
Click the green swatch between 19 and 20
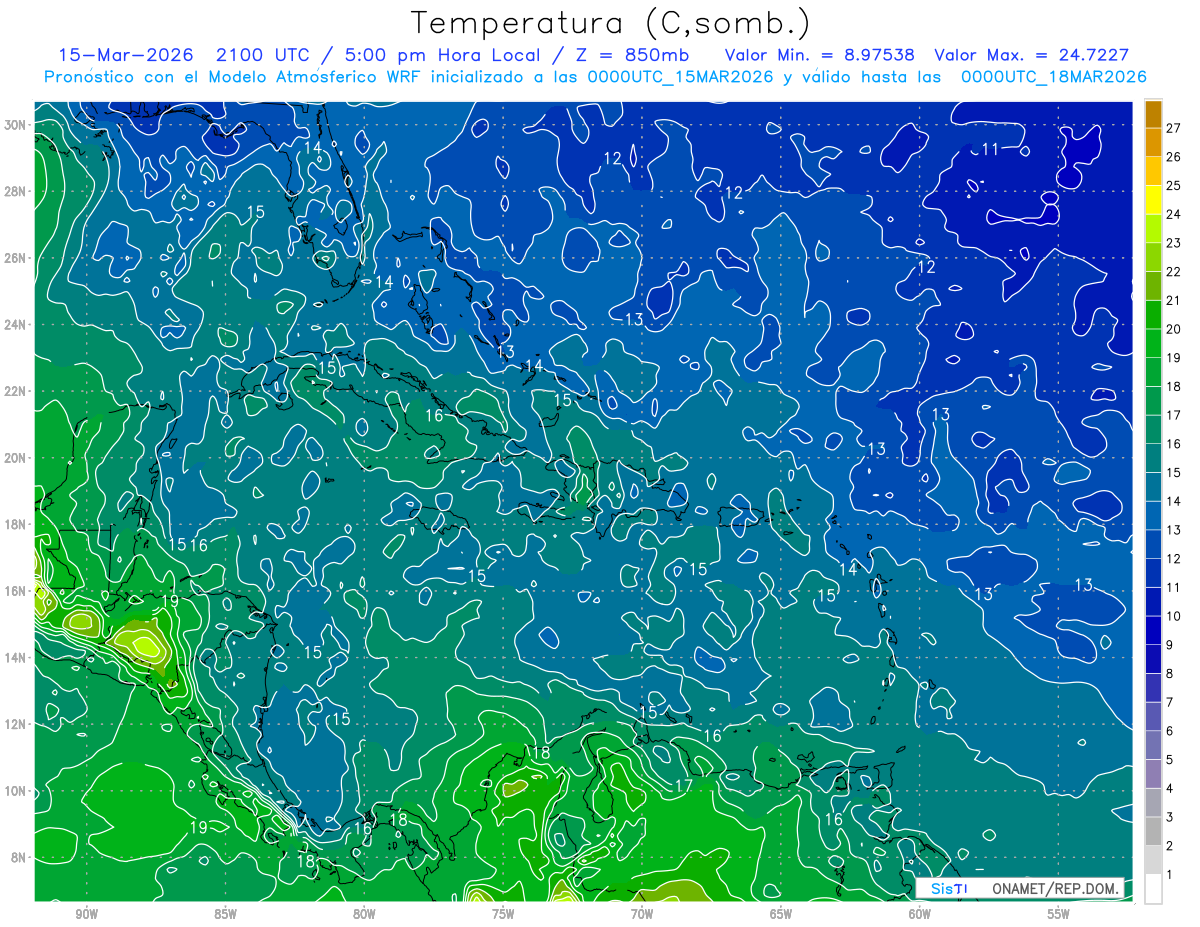[x=1153, y=343]
